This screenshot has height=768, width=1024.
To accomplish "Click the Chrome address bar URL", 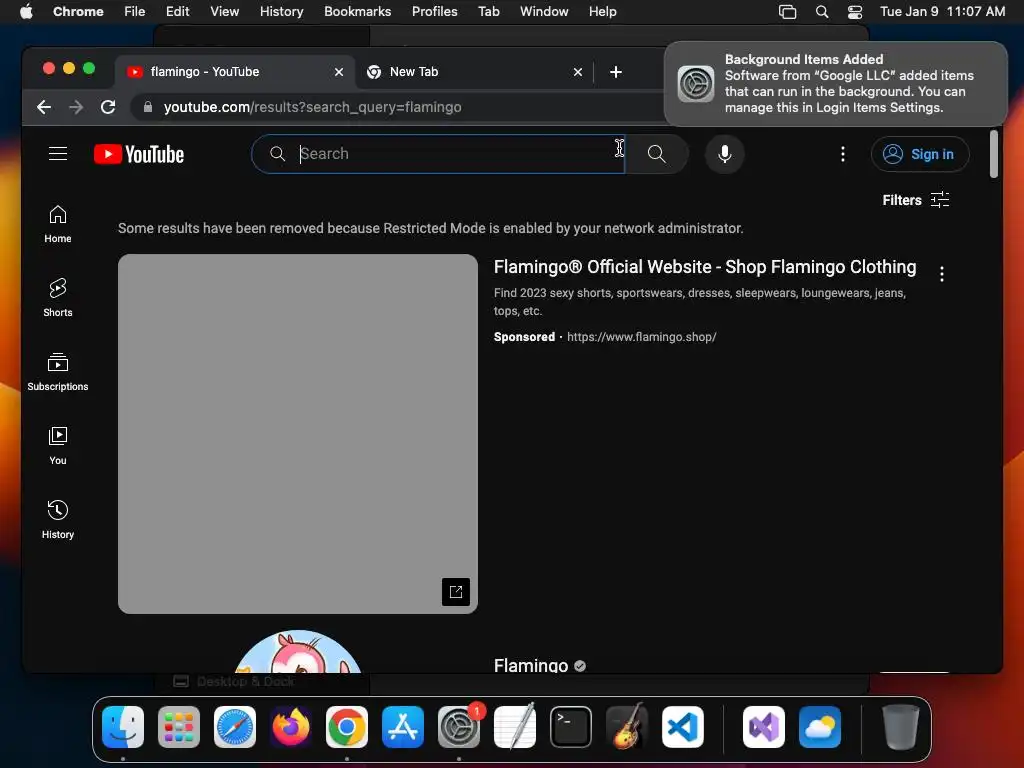I will coord(312,107).
